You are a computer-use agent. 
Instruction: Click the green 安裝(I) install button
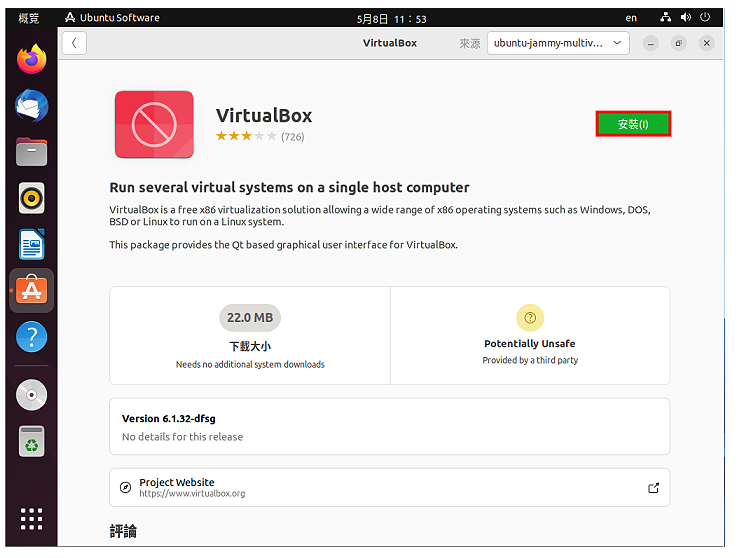pos(633,124)
